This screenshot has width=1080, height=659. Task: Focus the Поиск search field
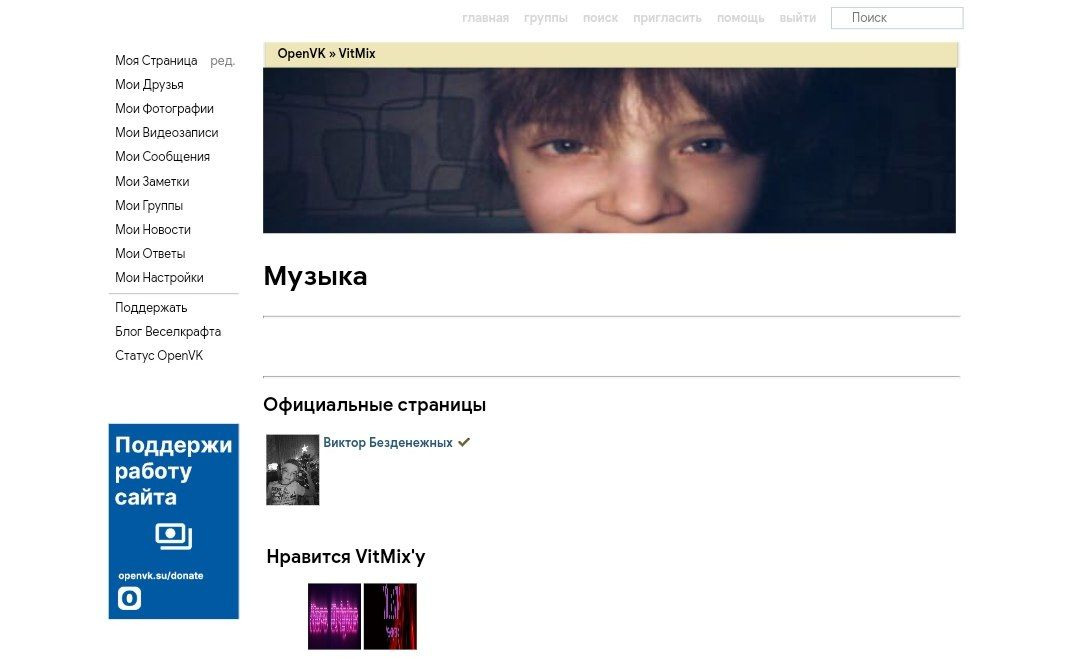(897, 18)
